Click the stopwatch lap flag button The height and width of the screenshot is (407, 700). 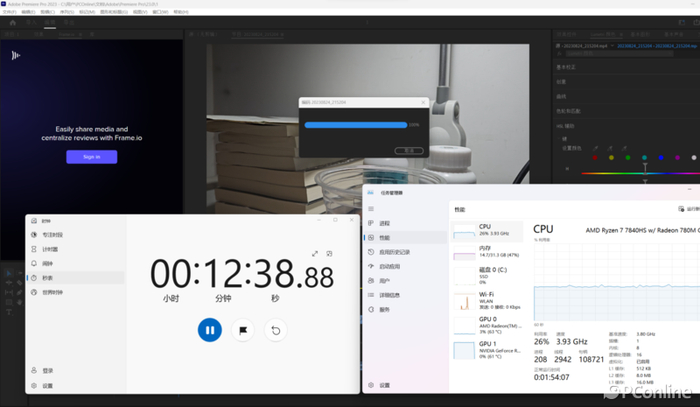[x=243, y=330]
